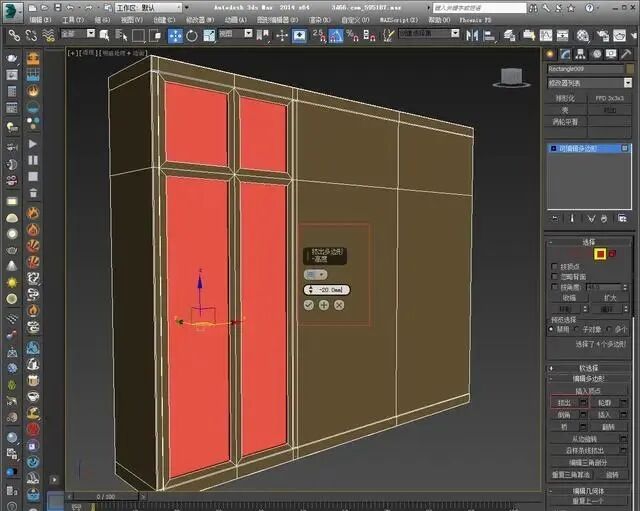The height and width of the screenshot is (511, 640).
Task: Collapse the 编辑多边形 rollout
Action: point(589,379)
